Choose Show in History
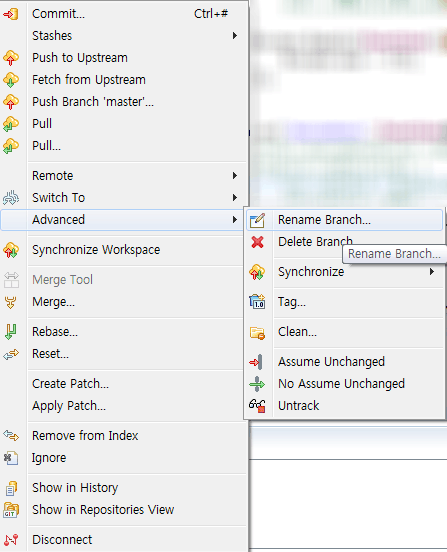 (124, 488)
